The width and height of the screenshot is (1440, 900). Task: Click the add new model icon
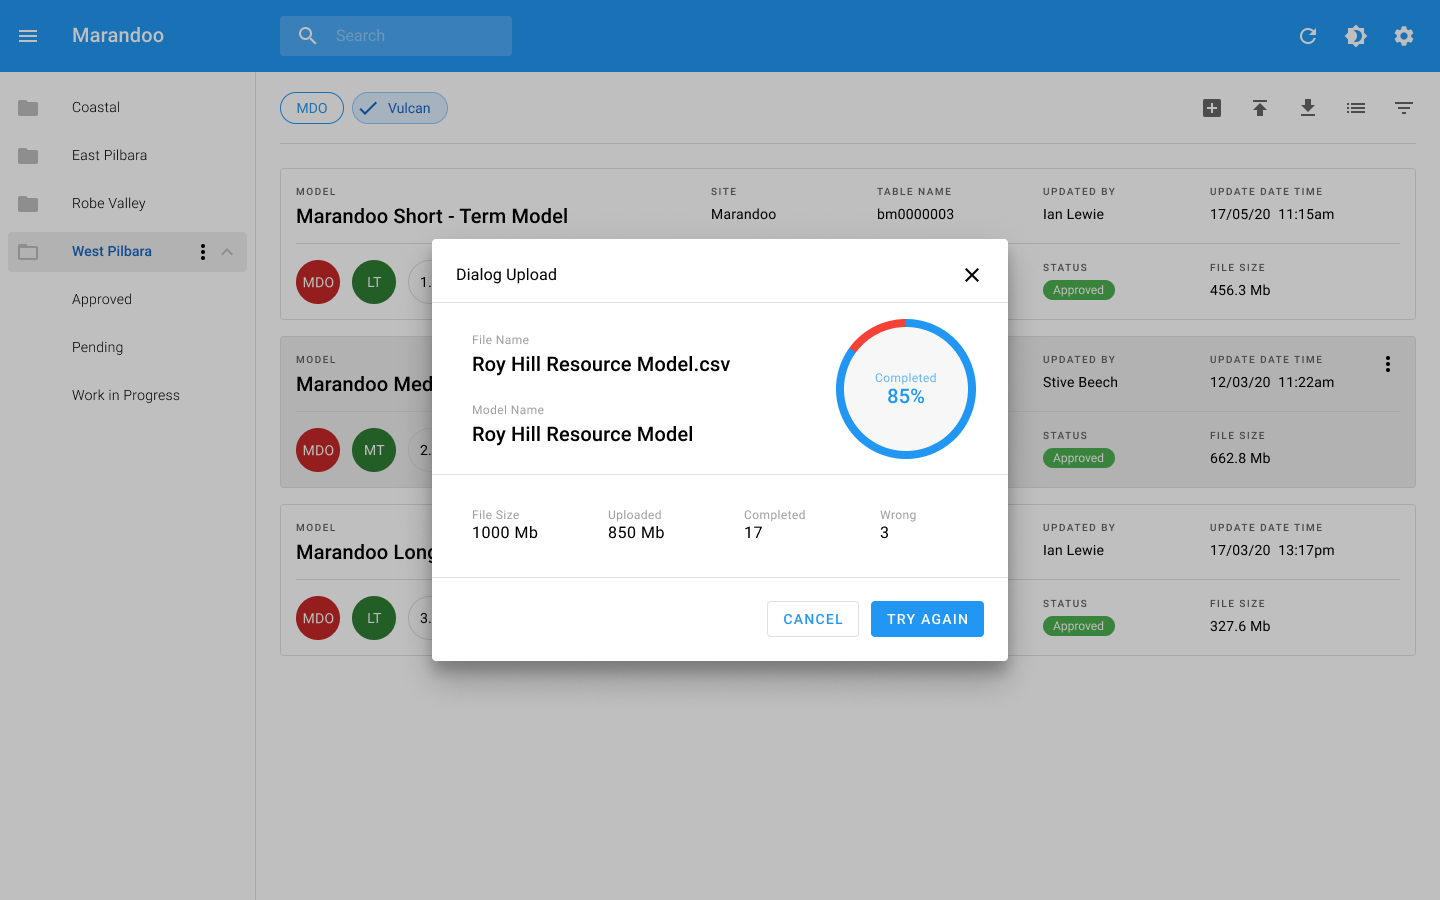coord(1212,108)
